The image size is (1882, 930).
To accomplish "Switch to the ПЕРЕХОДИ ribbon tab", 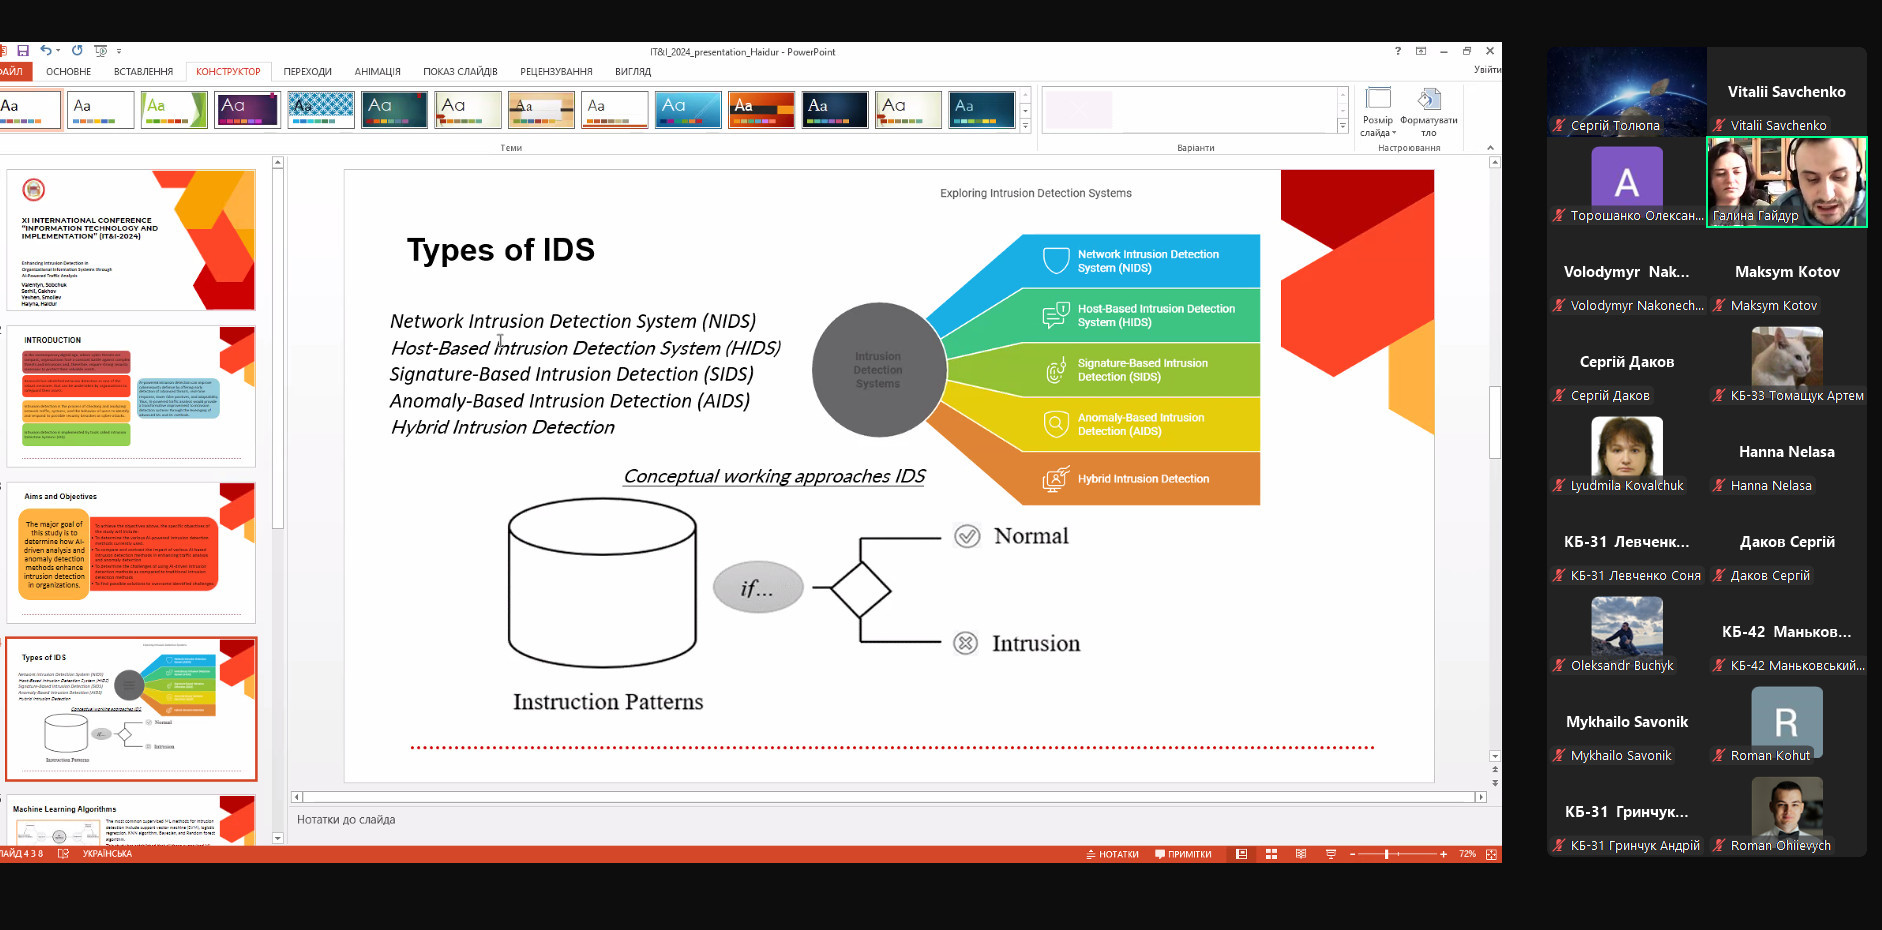I will pyautogui.click(x=307, y=72).
